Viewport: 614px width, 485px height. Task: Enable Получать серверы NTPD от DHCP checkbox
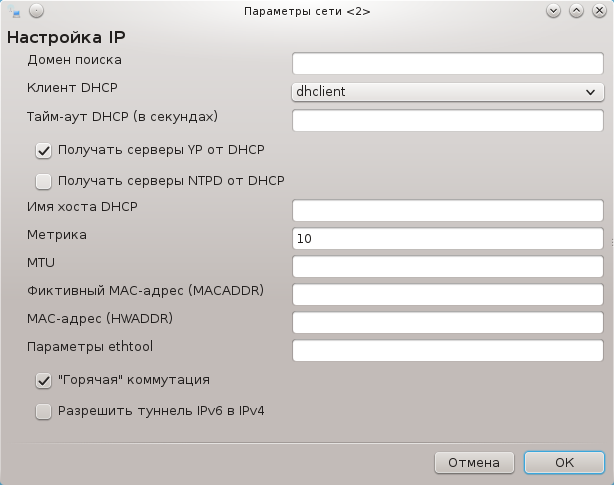pos(43,182)
